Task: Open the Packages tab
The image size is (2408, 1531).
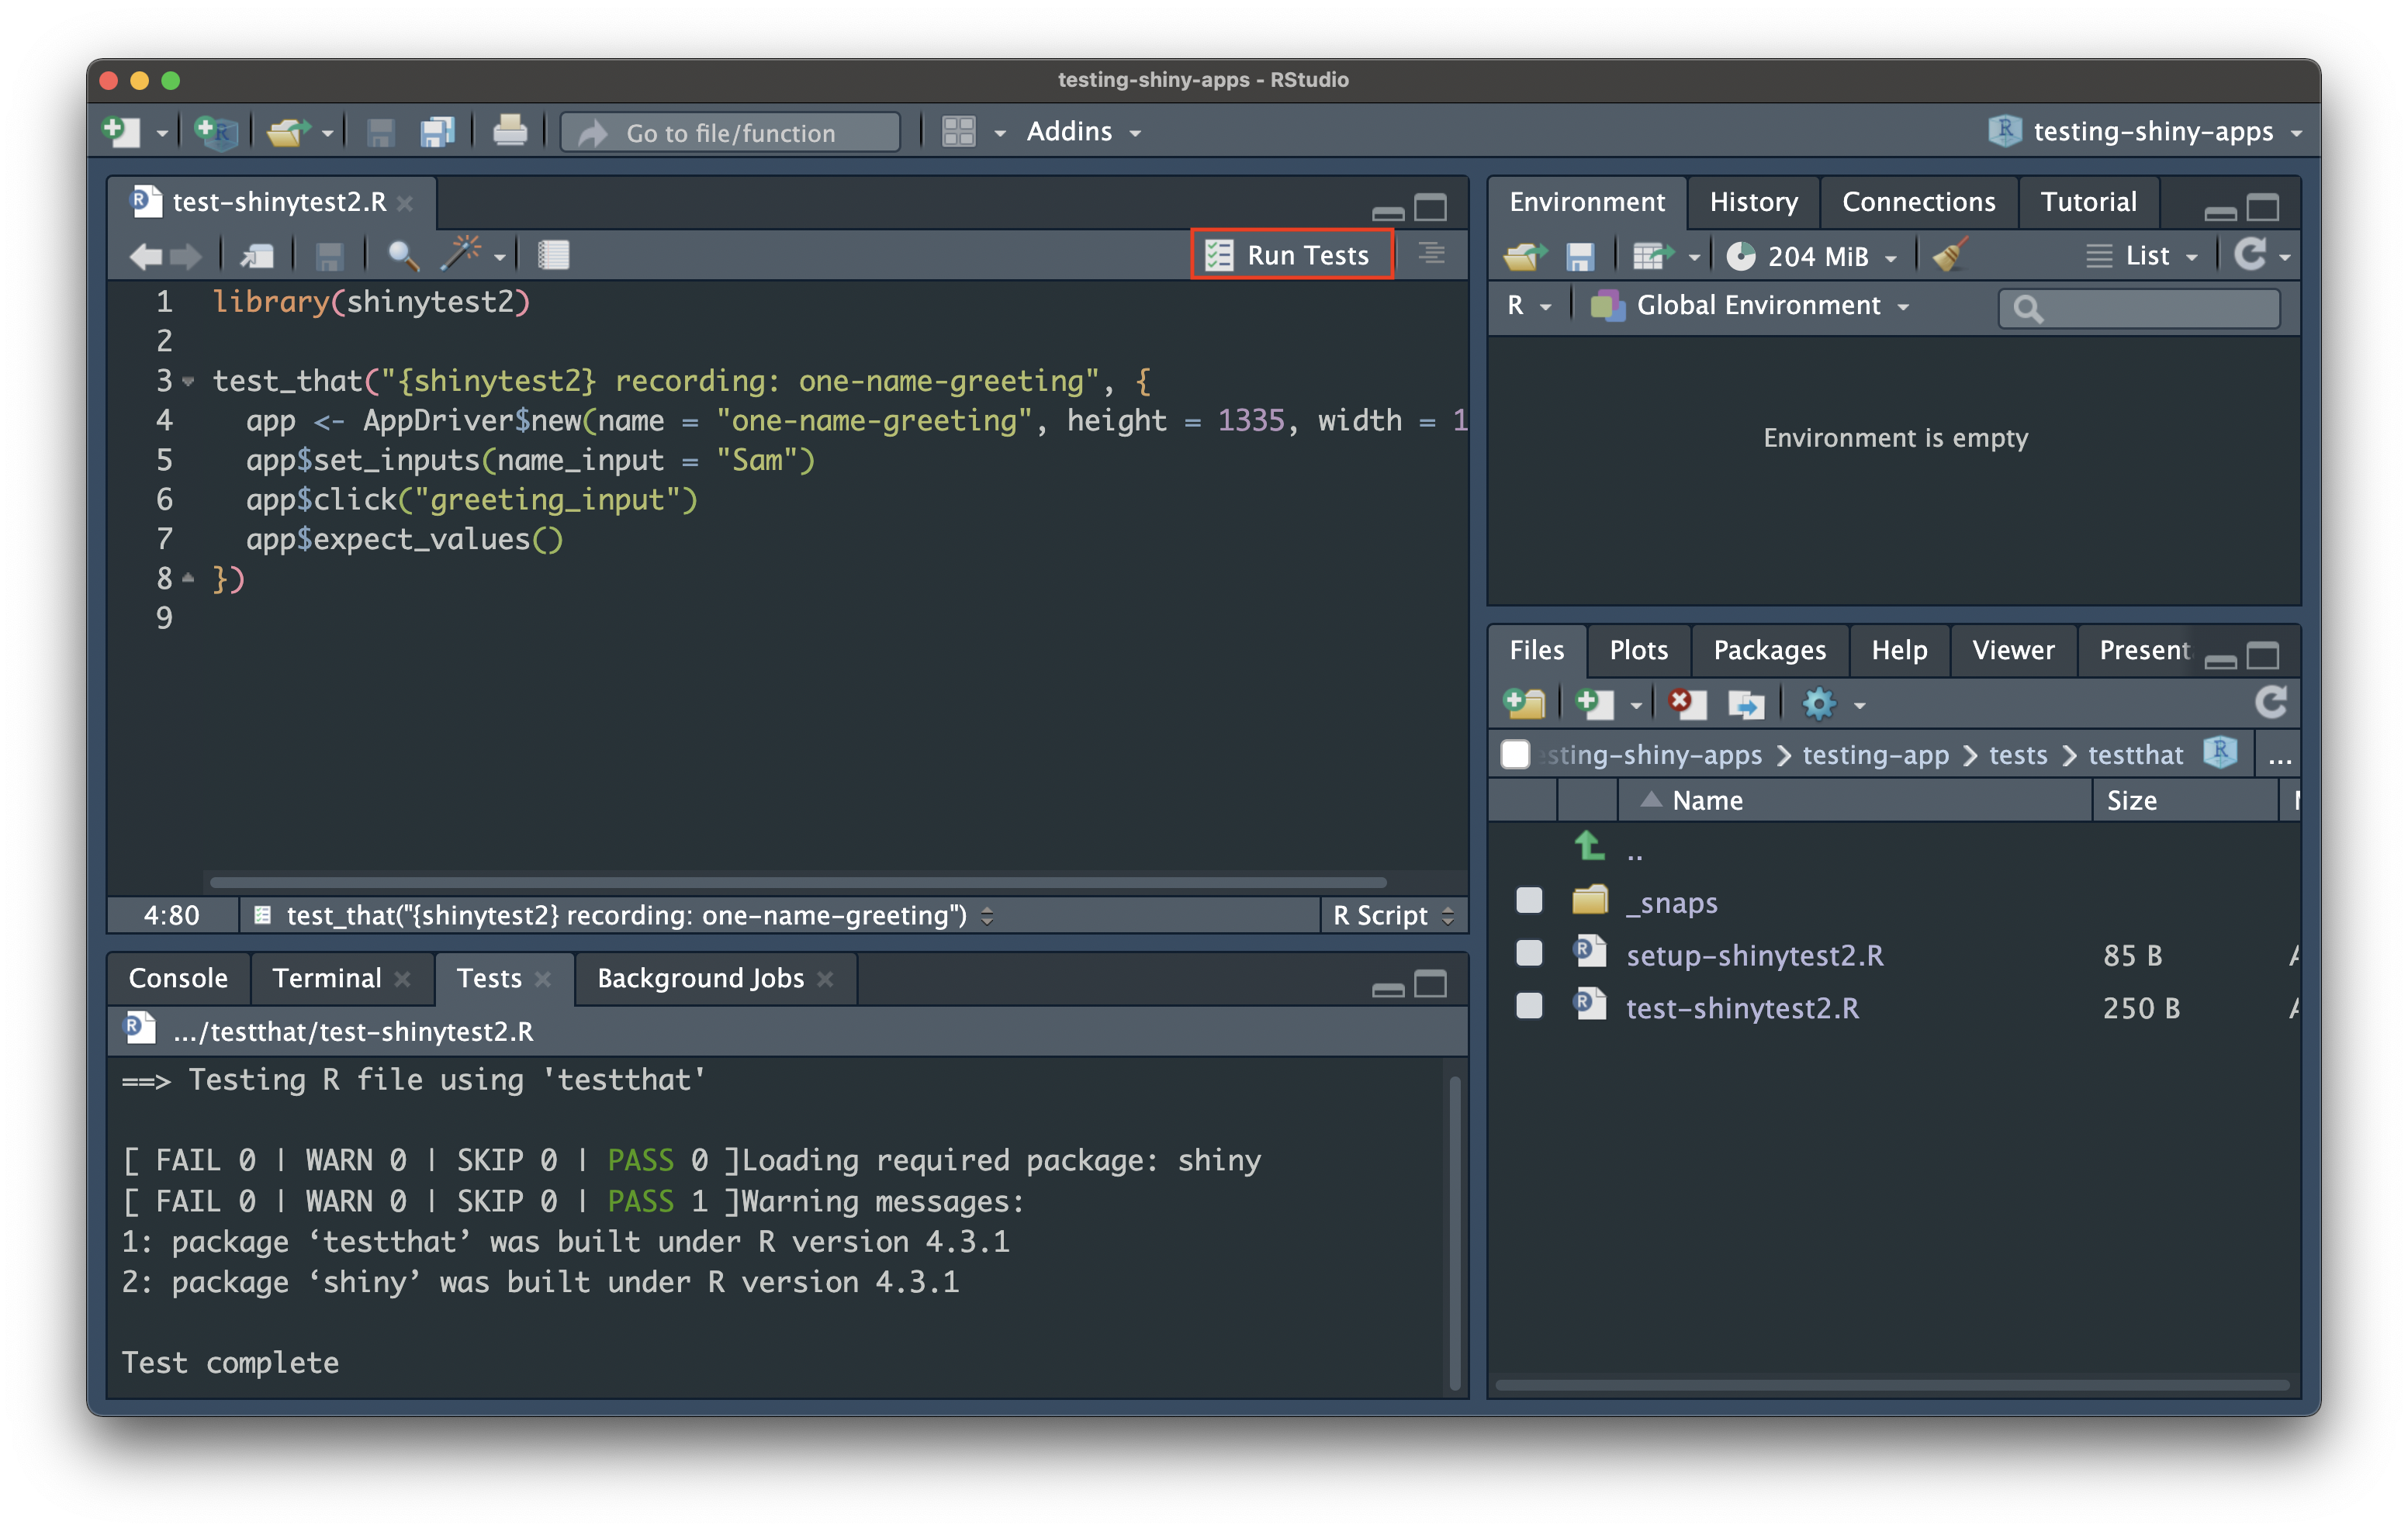Action: pos(1768,650)
